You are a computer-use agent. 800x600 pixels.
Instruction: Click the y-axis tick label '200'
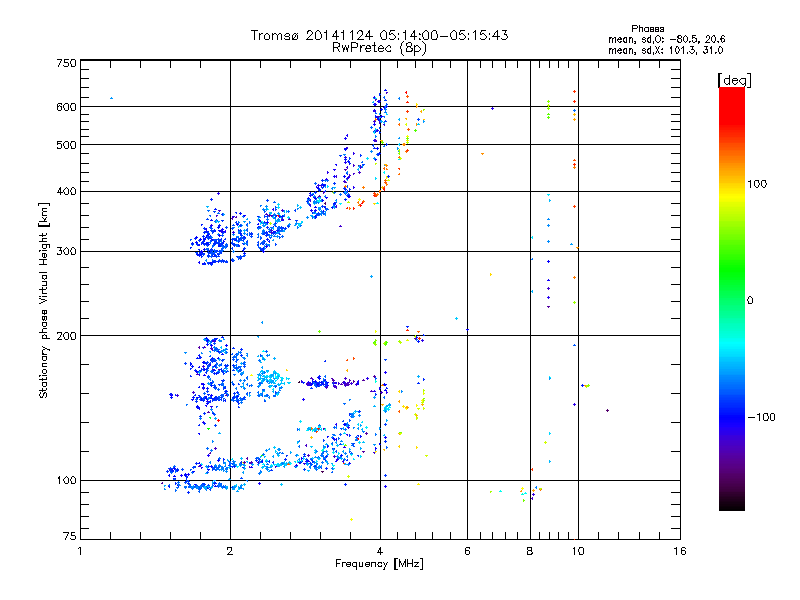[67, 336]
